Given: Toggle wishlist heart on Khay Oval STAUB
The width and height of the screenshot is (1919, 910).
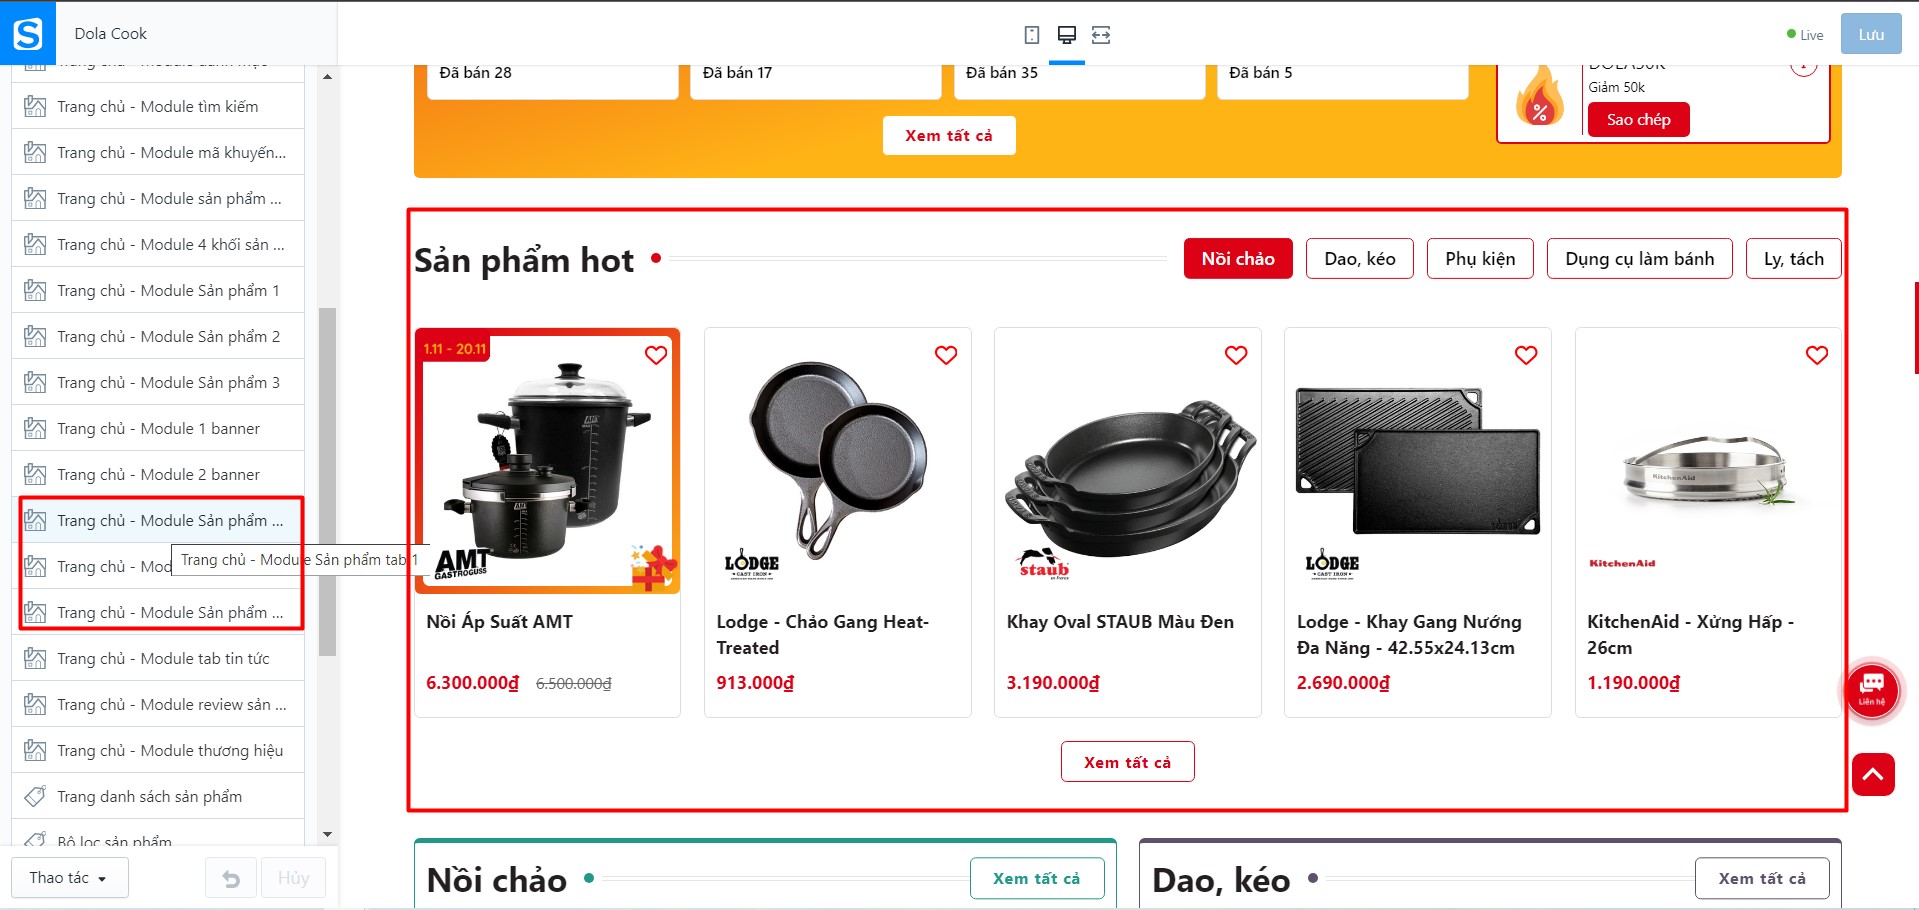Looking at the screenshot, I should pos(1236,355).
